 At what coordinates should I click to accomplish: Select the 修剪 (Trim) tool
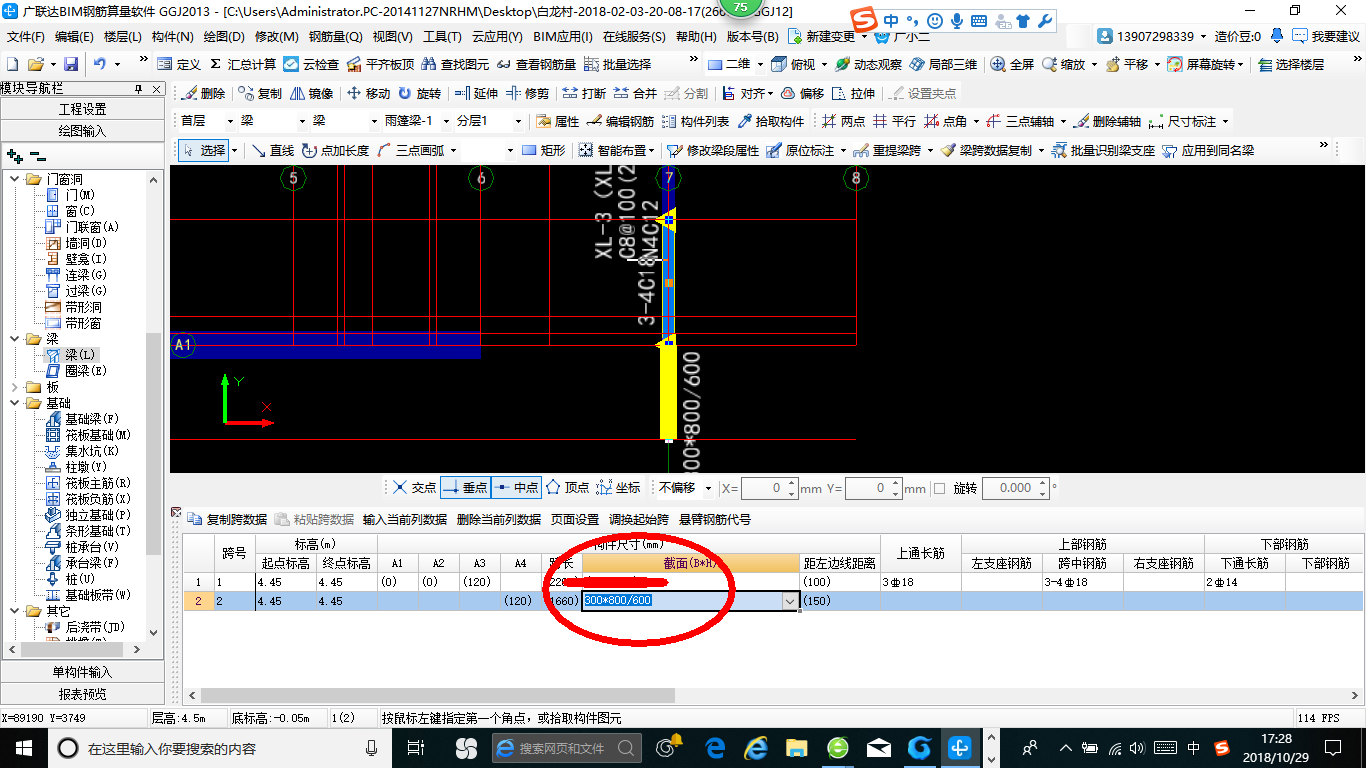(528, 93)
